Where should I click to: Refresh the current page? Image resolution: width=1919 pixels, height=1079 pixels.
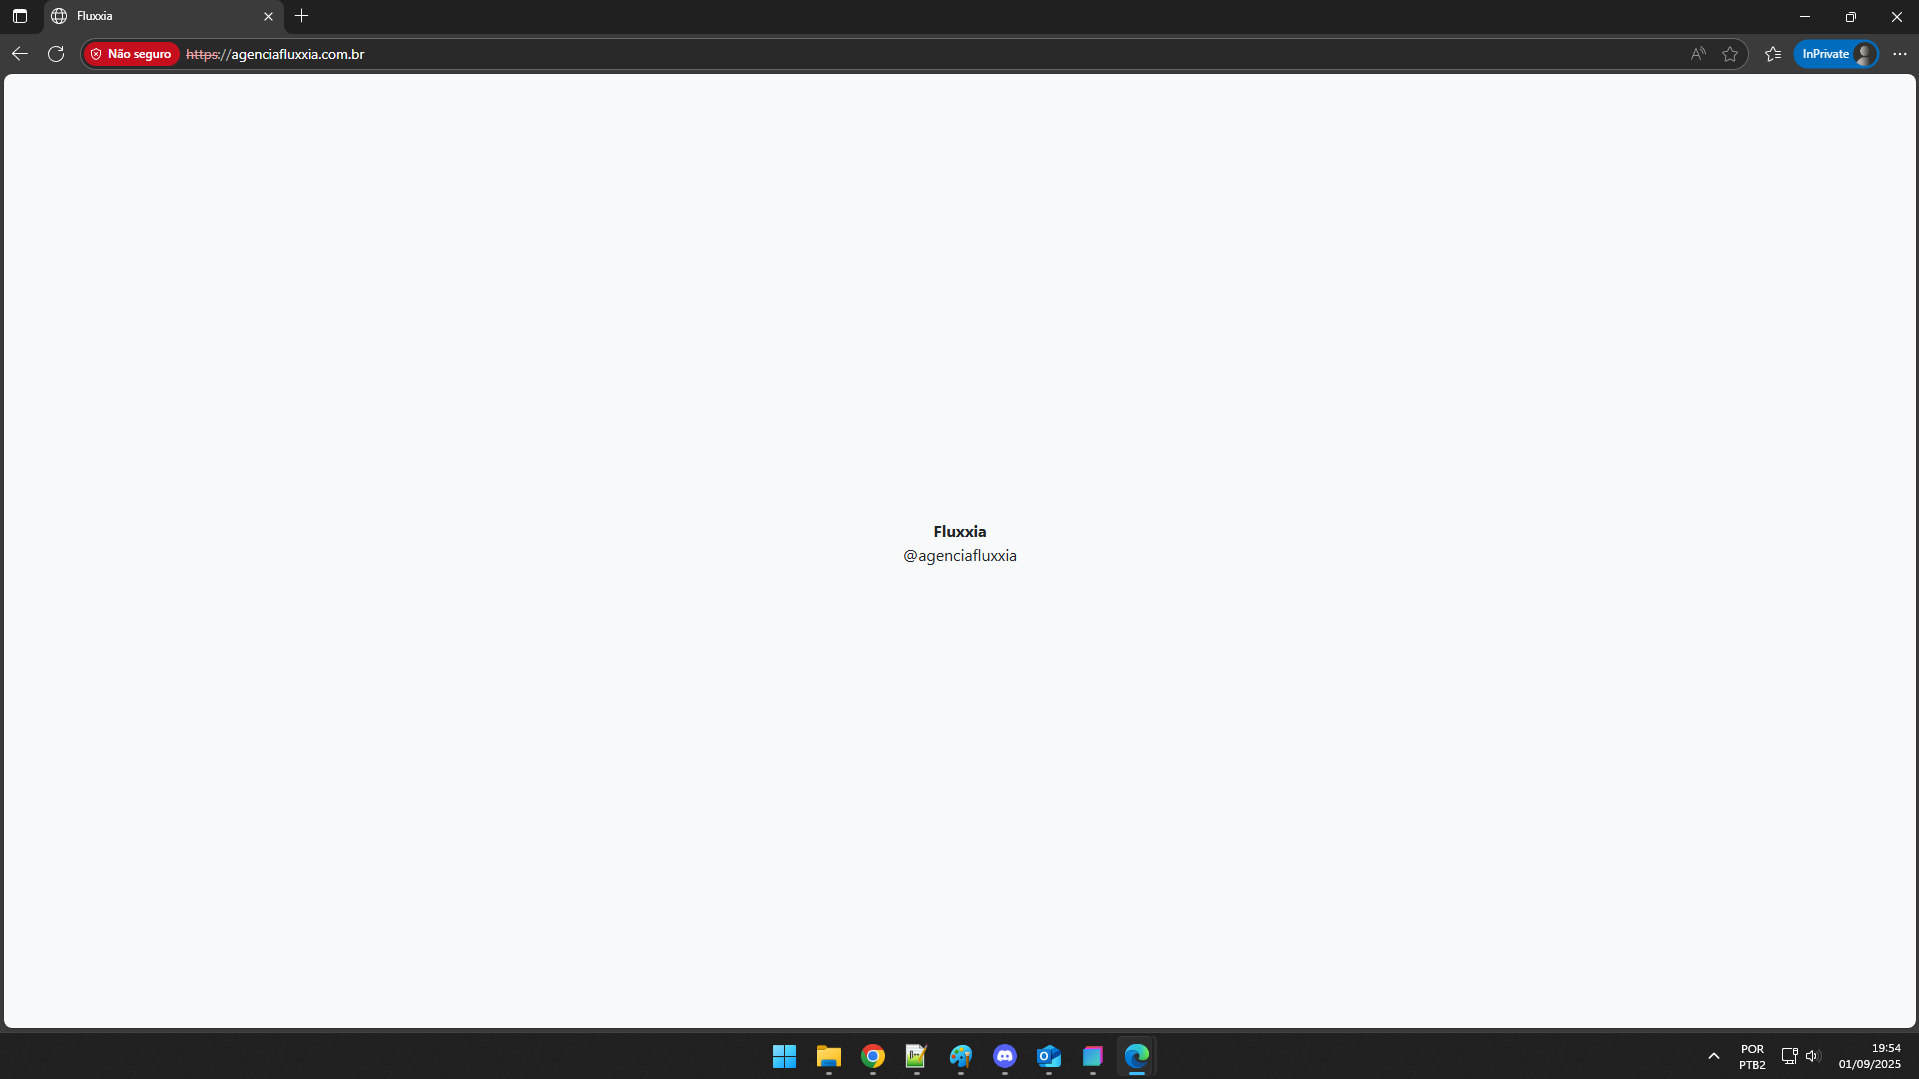click(56, 54)
